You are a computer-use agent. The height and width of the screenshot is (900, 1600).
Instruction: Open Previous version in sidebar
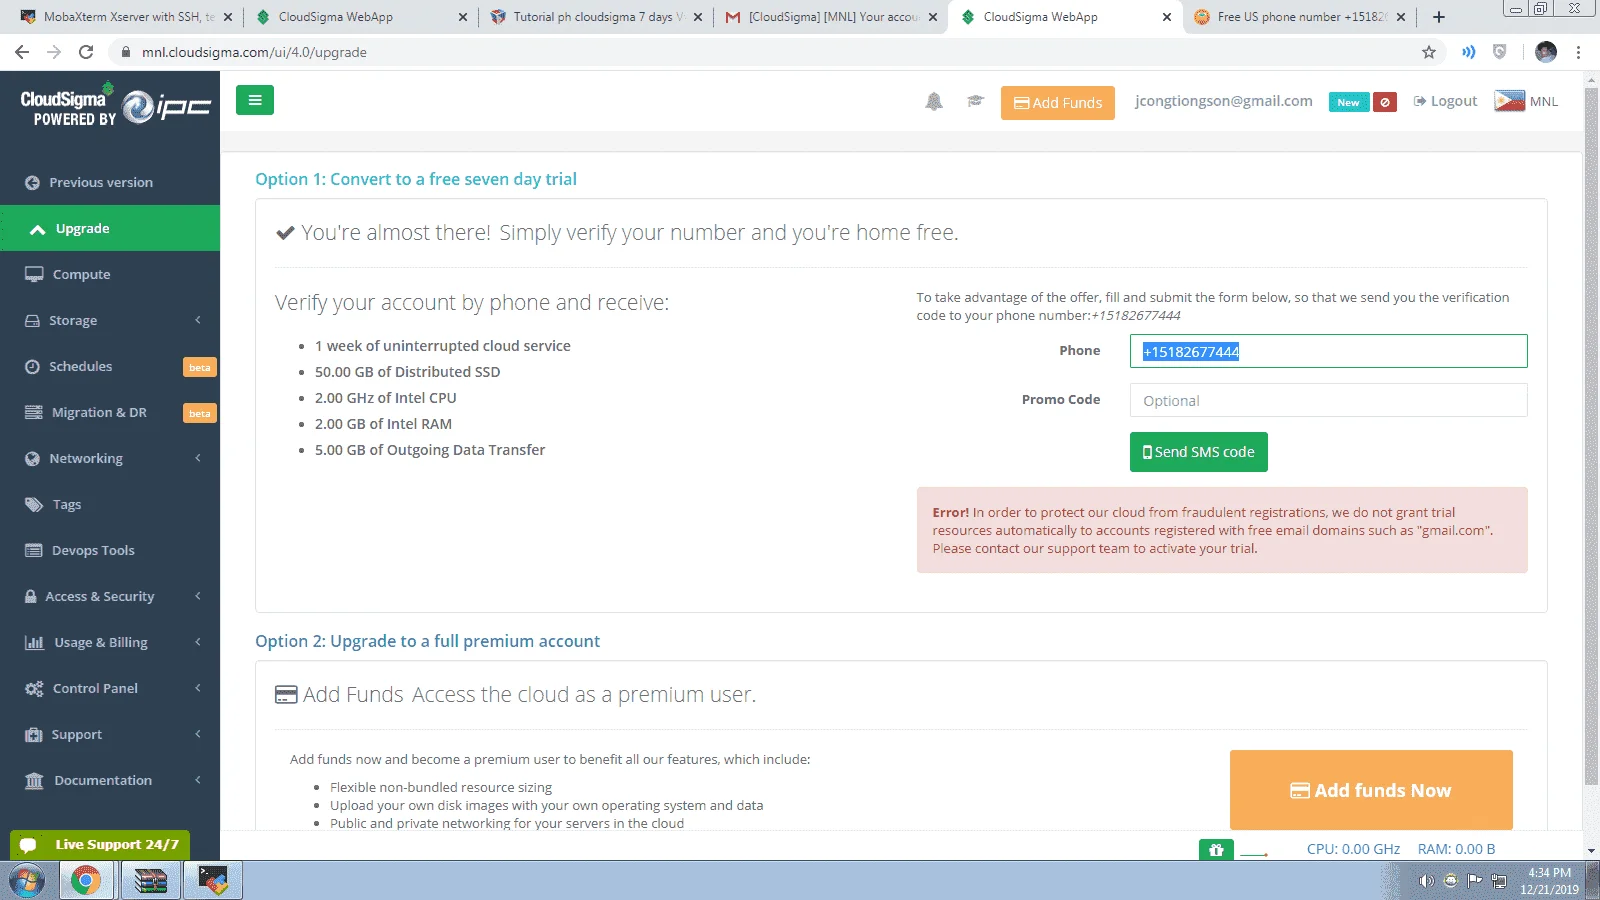pos(110,182)
